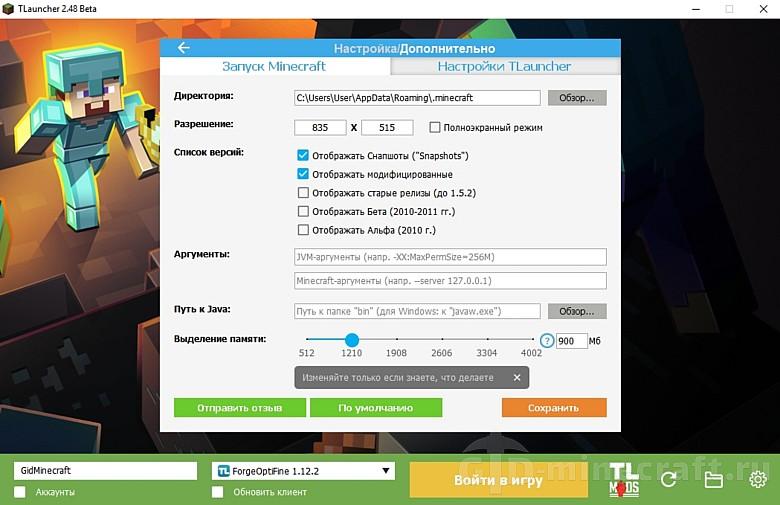
Task: Click Отправить отзыв button
Action: point(240,407)
